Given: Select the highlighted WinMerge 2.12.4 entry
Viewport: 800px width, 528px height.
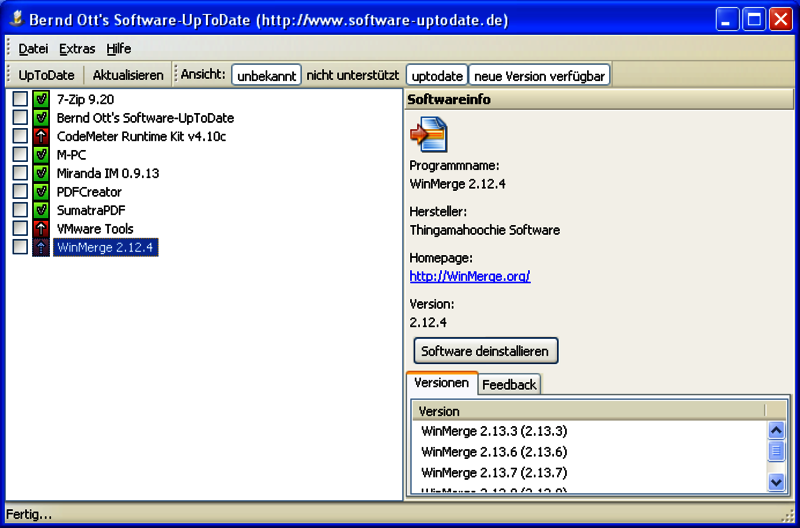Looking at the screenshot, I should tap(105, 247).
